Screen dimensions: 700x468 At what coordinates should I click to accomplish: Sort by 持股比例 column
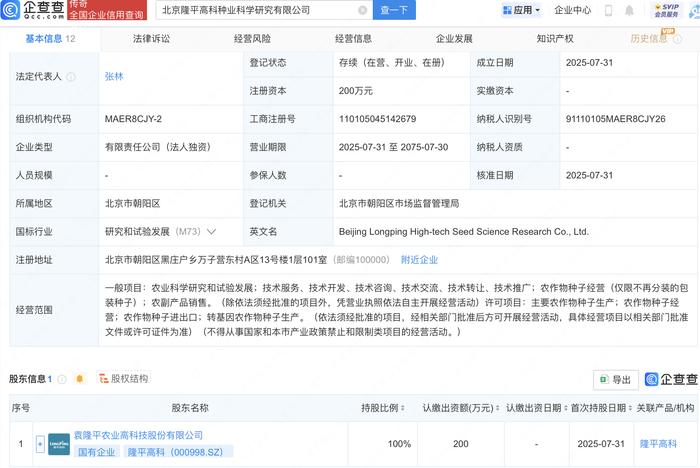[x=403, y=408]
